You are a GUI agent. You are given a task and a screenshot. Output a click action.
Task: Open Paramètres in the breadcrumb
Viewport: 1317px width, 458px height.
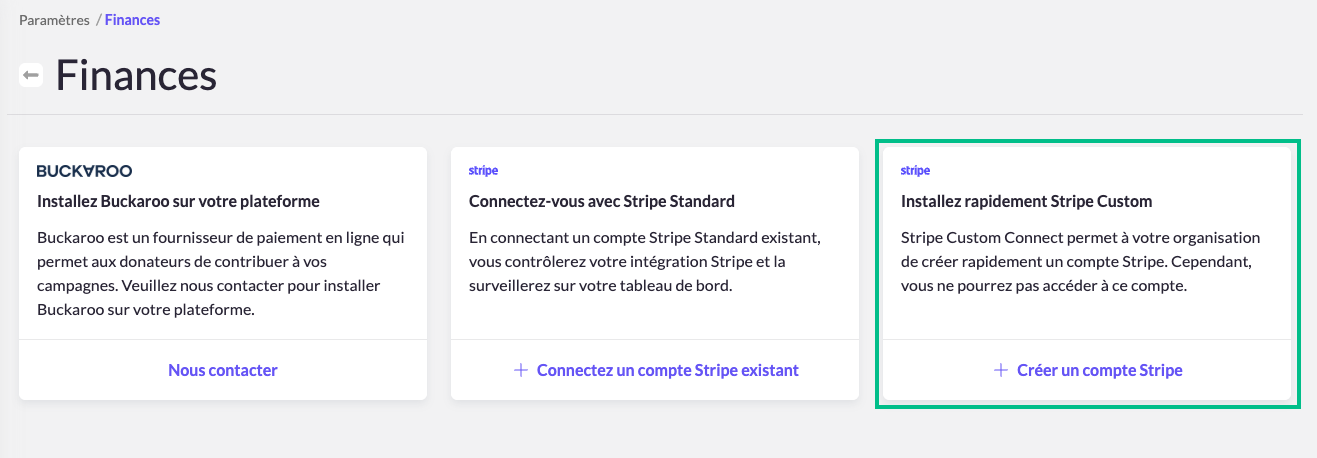pos(54,20)
